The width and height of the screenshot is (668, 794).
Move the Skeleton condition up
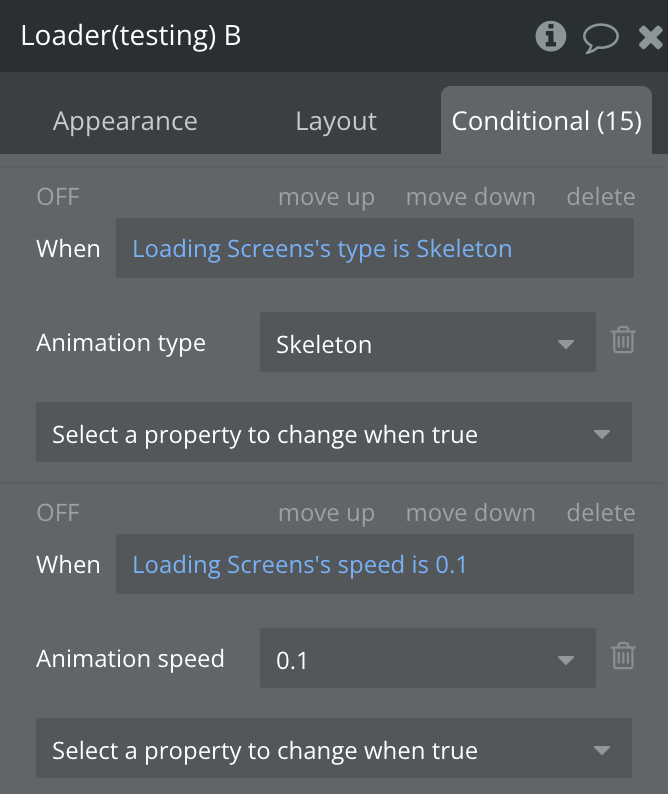coord(326,197)
